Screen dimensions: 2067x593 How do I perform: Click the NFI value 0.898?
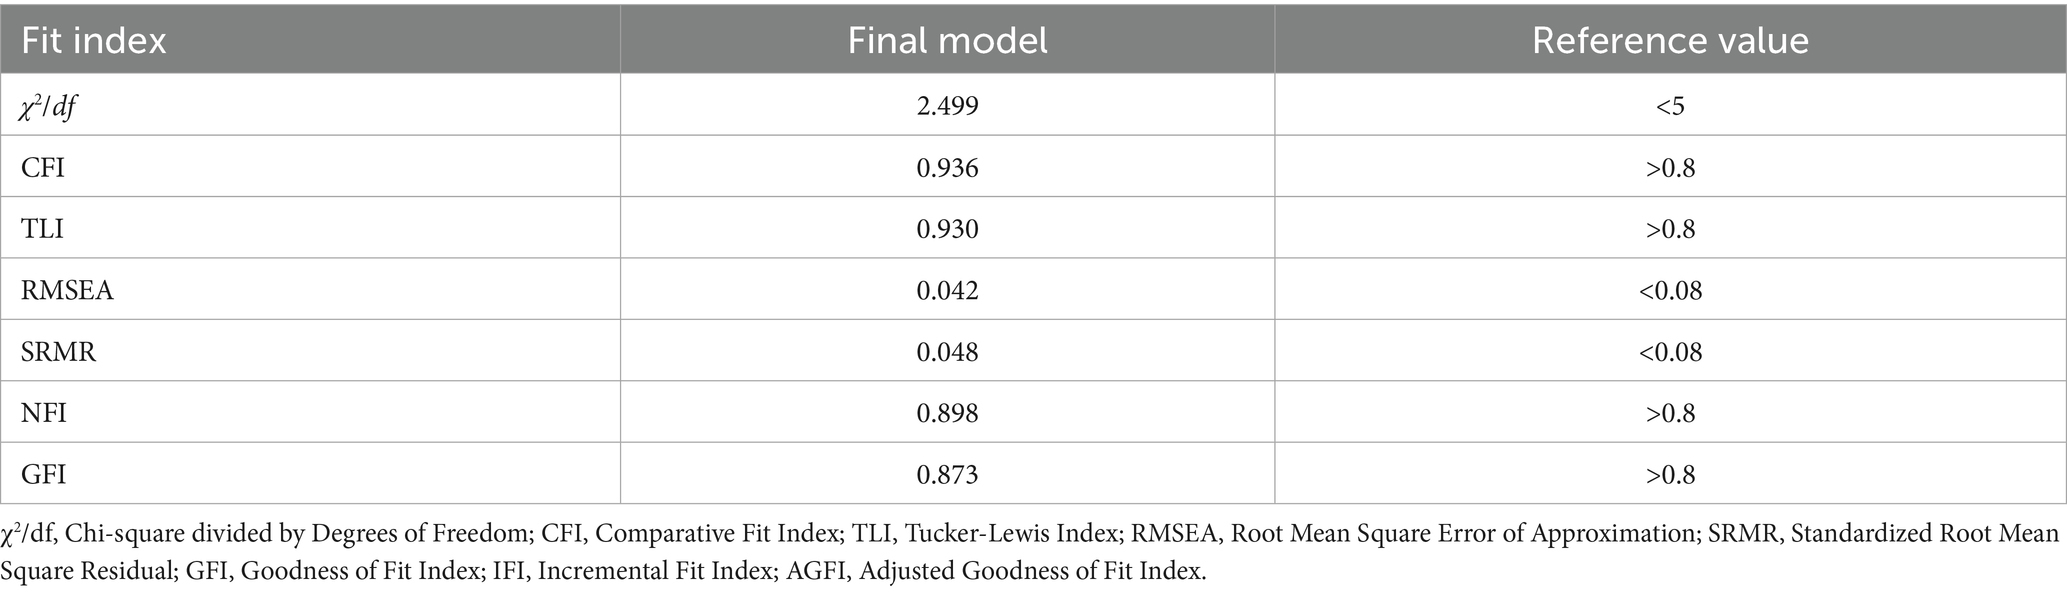(x=947, y=413)
